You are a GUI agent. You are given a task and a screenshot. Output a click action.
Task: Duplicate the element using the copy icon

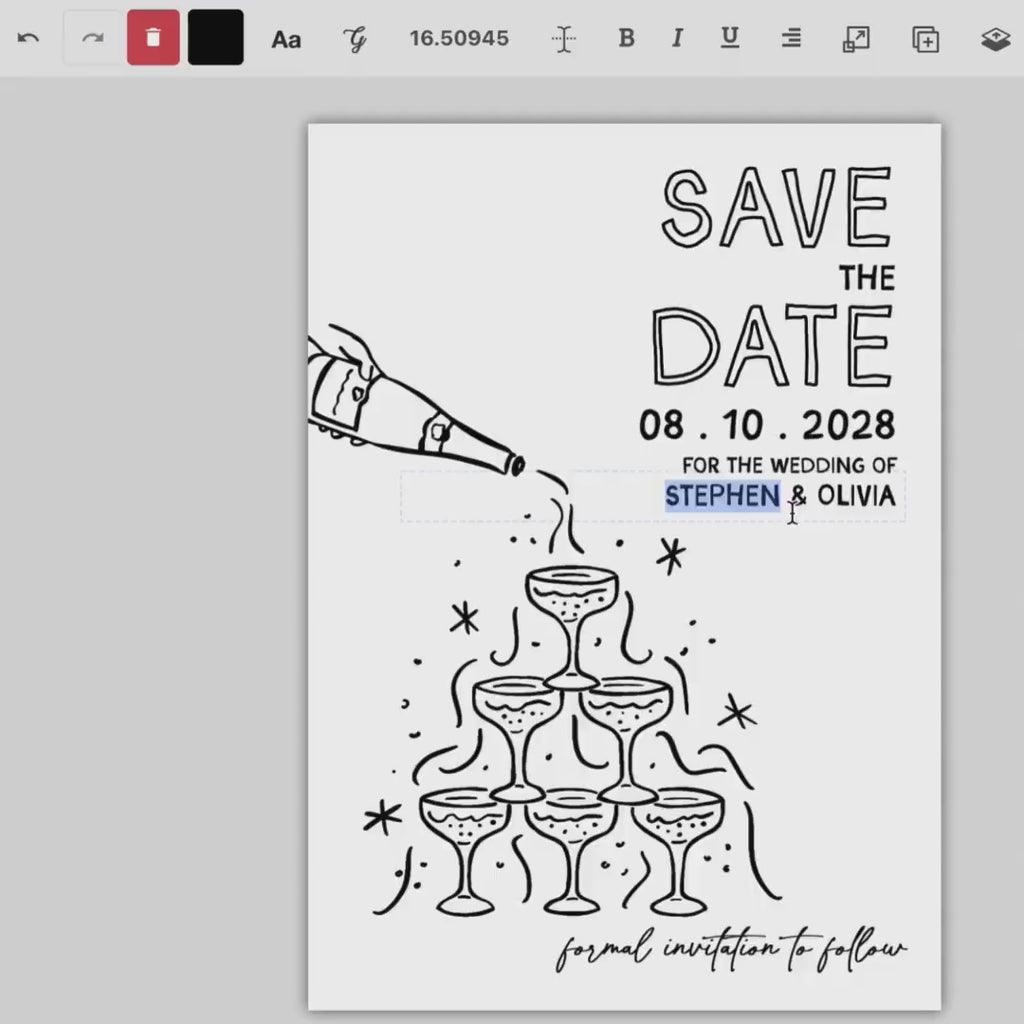925,39
